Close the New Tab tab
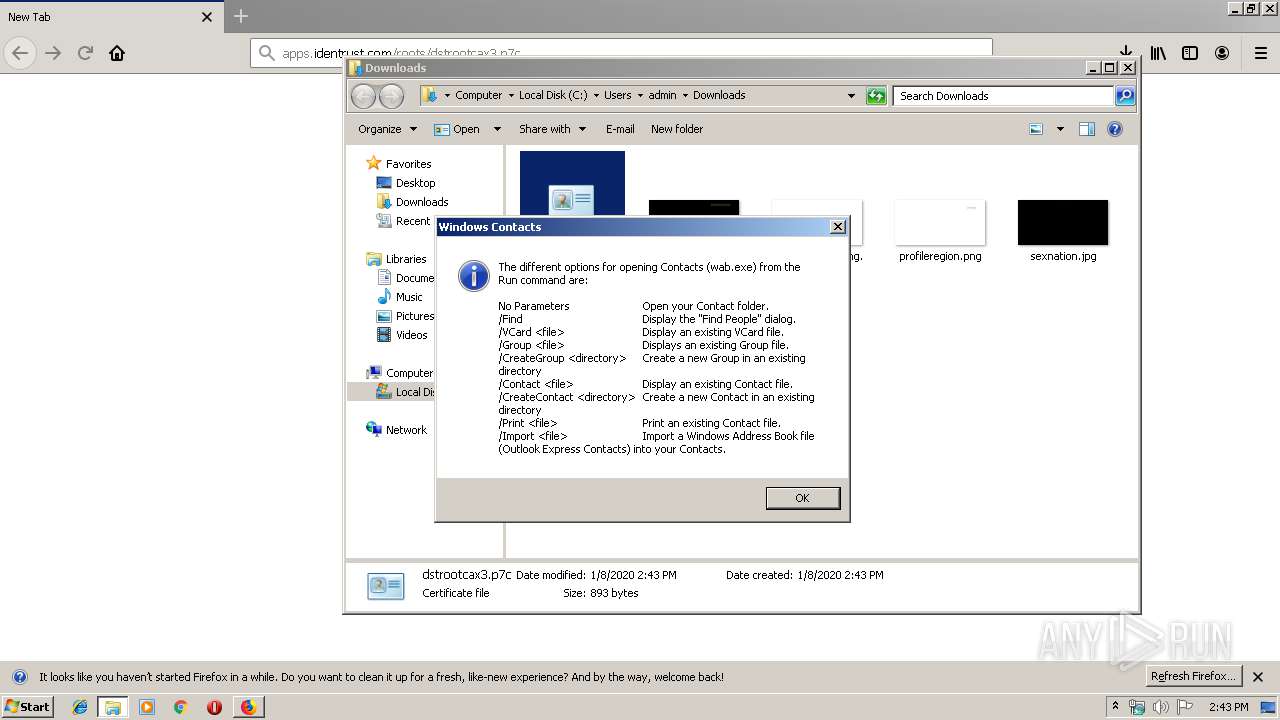 pyautogui.click(x=207, y=17)
